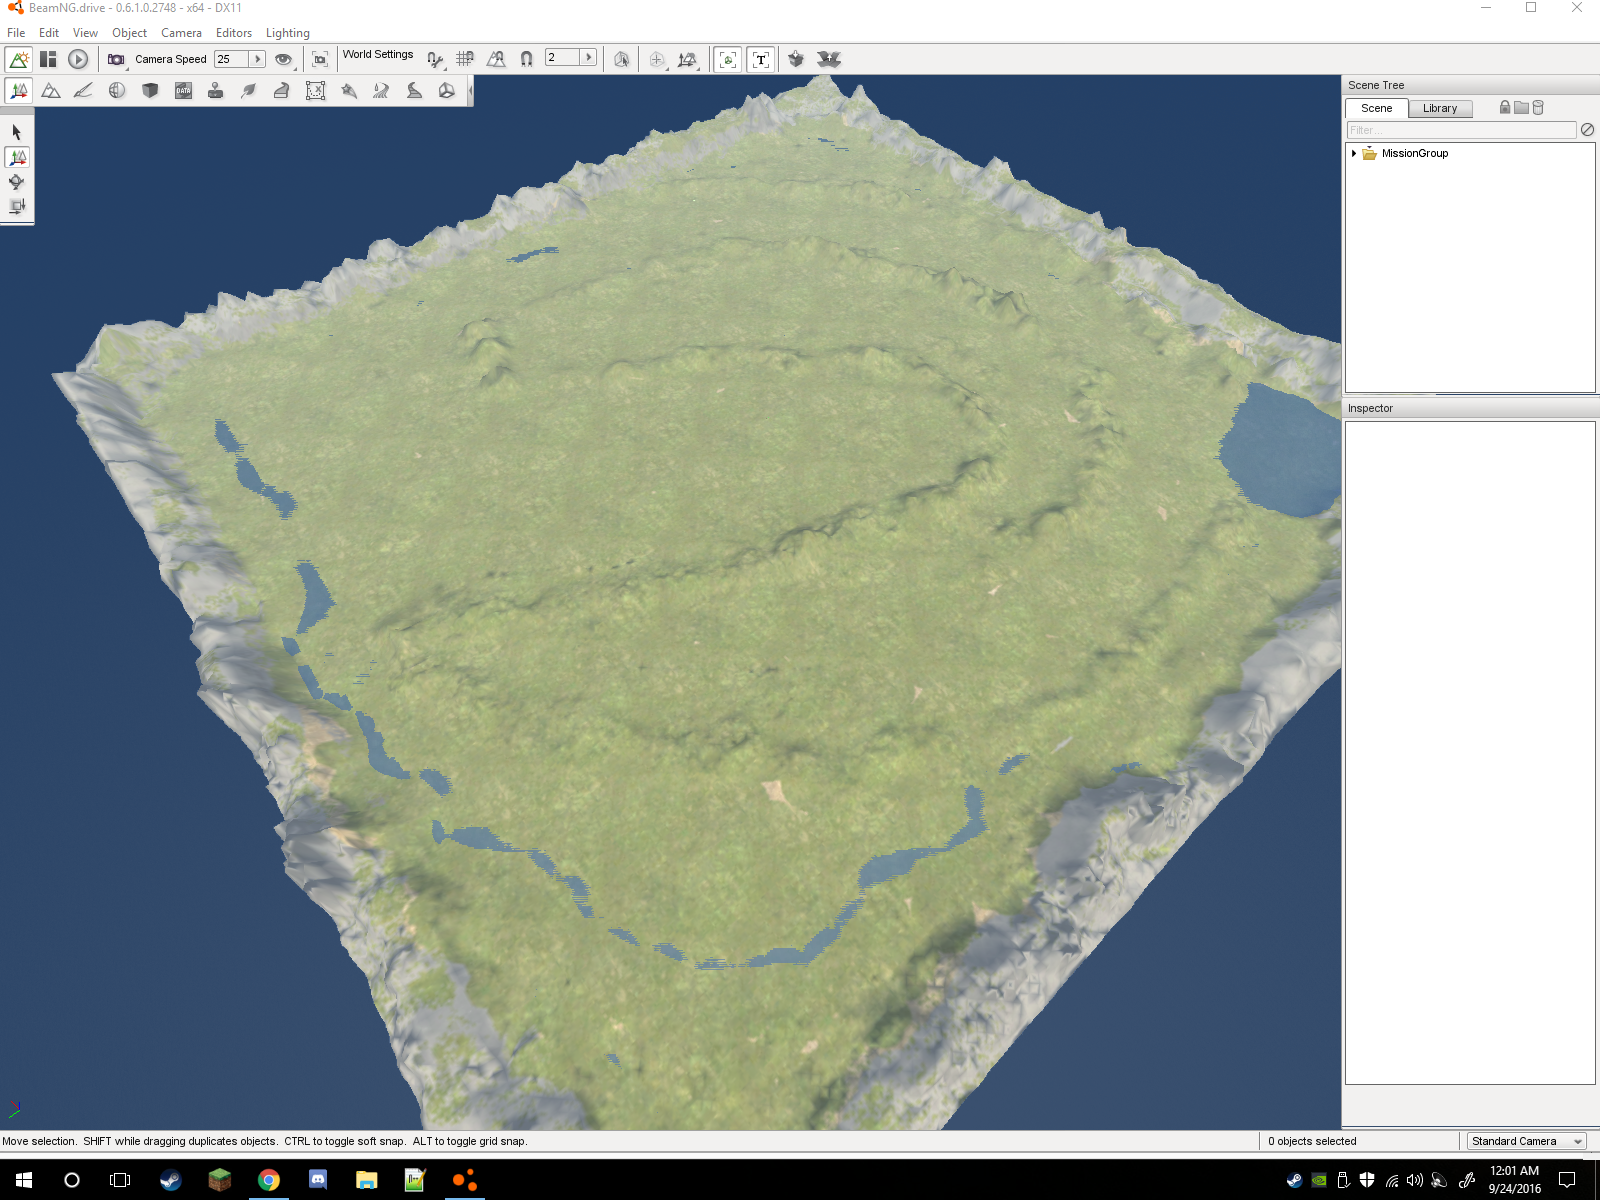Viewport: 1600px width, 1200px height.
Task: Select the Decal Editor stamp icon
Action: 215,91
